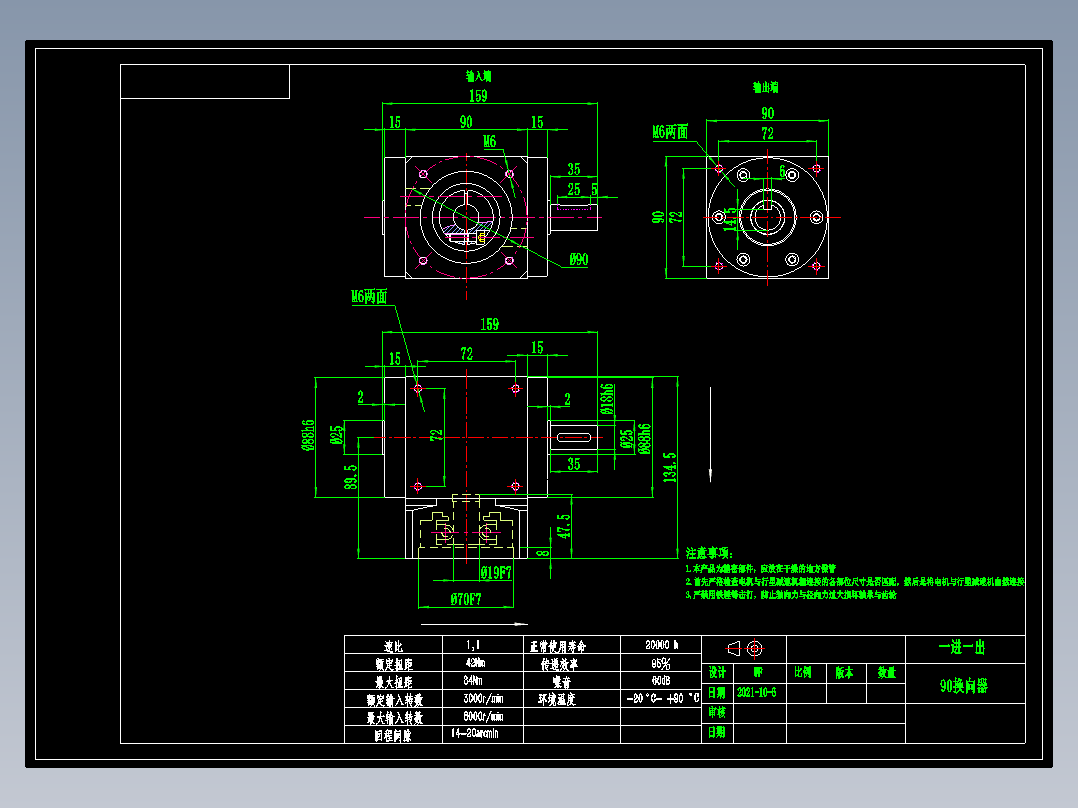This screenshot has height=808, width=1078.
Task: Select the third-angle projection cone symbol
Action: point(734,647)
